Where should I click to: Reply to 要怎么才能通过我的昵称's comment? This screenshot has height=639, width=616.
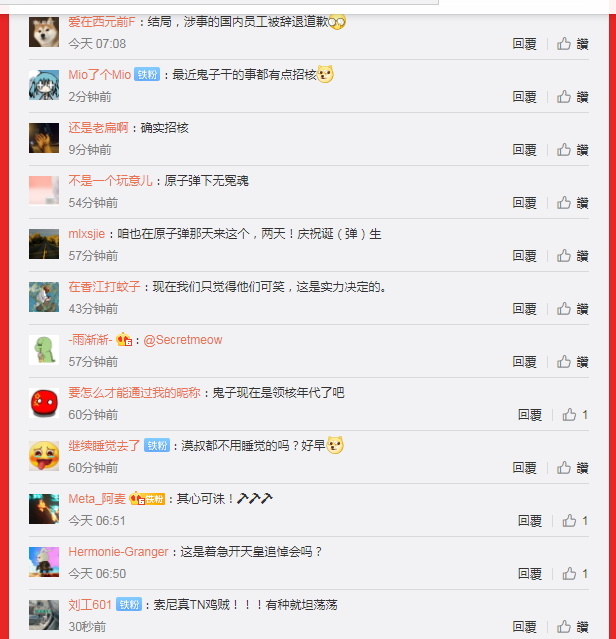[x=530, y=414]
